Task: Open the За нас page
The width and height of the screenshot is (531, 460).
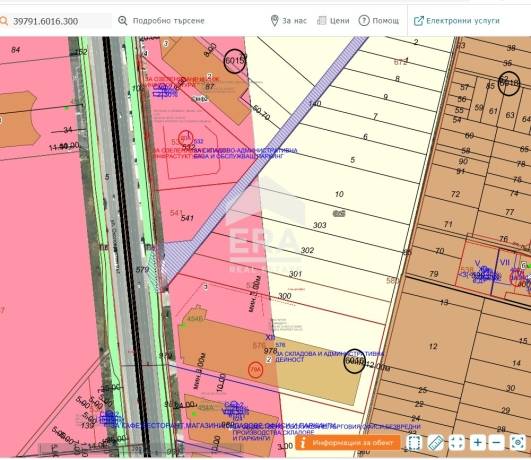Action: 289,21
